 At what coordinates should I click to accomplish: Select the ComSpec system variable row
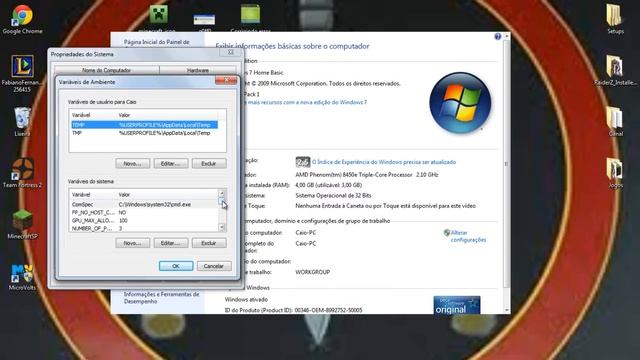click(x=144, y=204)
